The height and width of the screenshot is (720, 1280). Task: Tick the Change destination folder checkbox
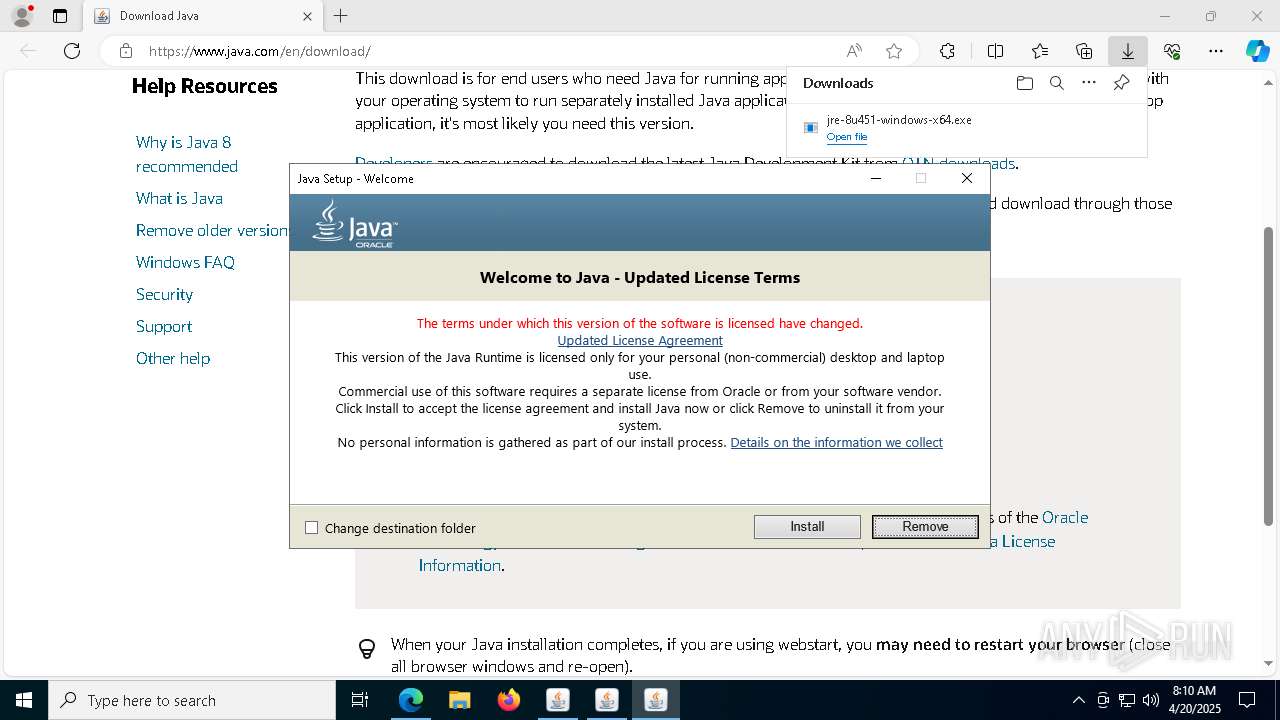pos(311,528)
